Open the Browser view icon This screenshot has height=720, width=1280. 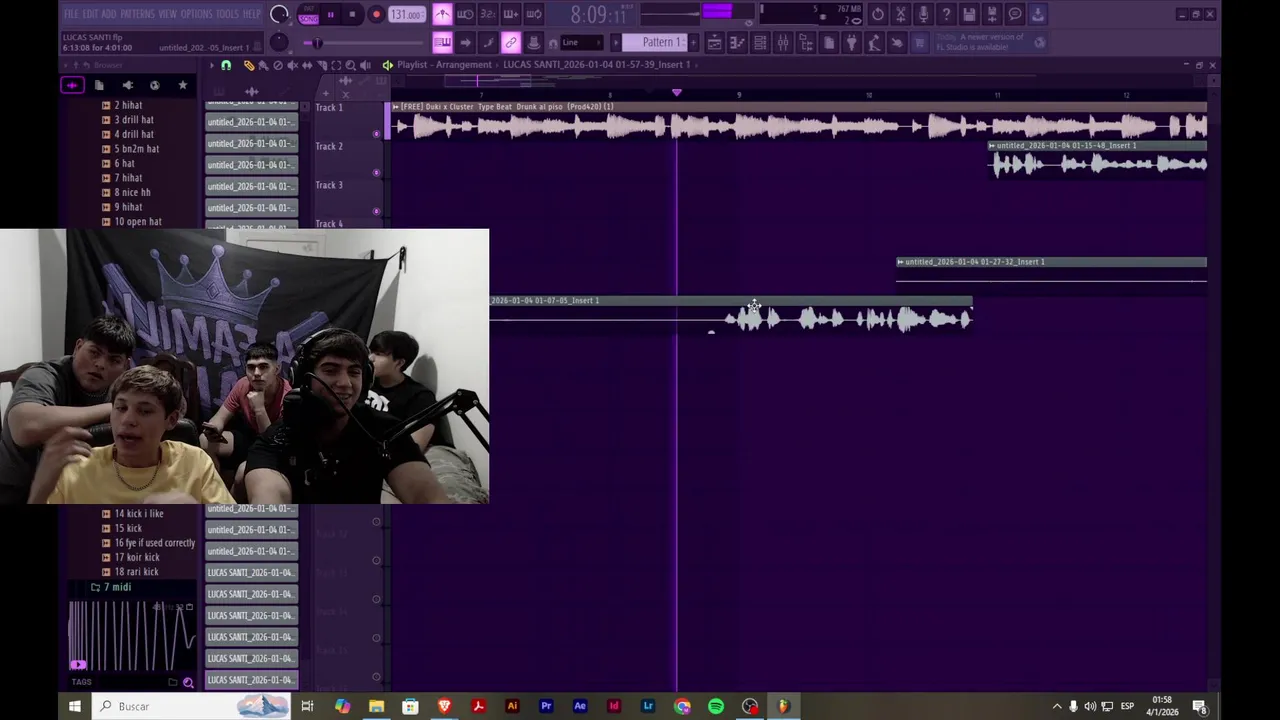click(806, 42)
